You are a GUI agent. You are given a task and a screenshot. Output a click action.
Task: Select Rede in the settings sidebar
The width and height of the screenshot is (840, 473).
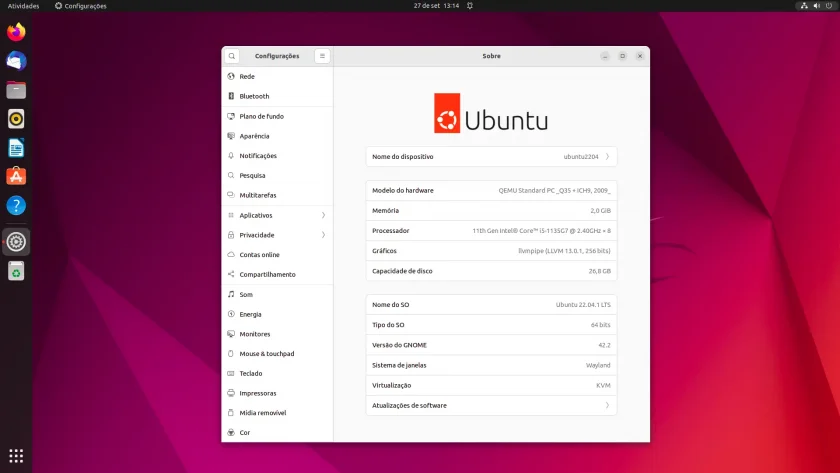click(x=277, y=76)
